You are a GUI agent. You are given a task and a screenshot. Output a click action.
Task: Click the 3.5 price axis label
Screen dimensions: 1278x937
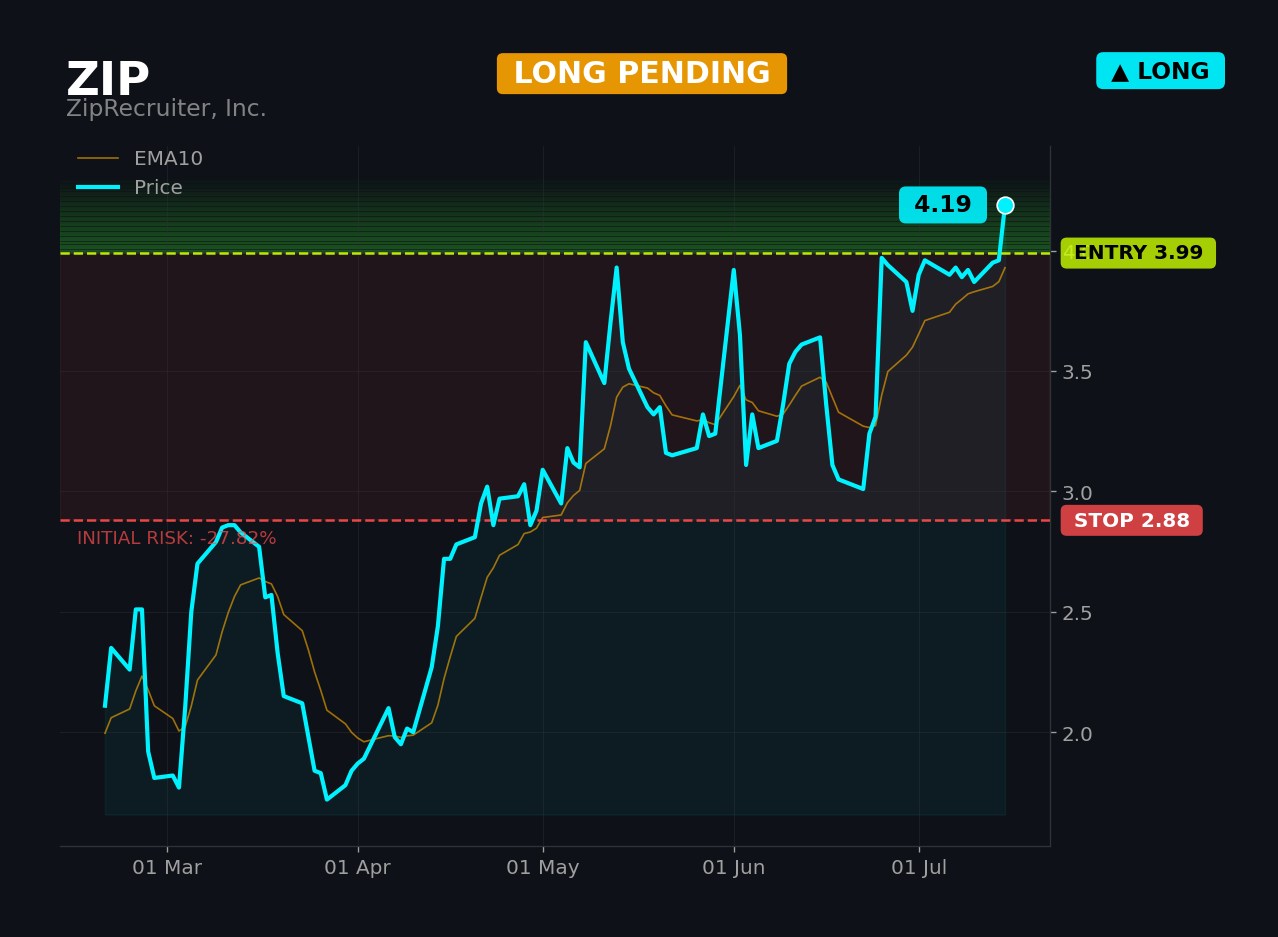click(1077, 372)
